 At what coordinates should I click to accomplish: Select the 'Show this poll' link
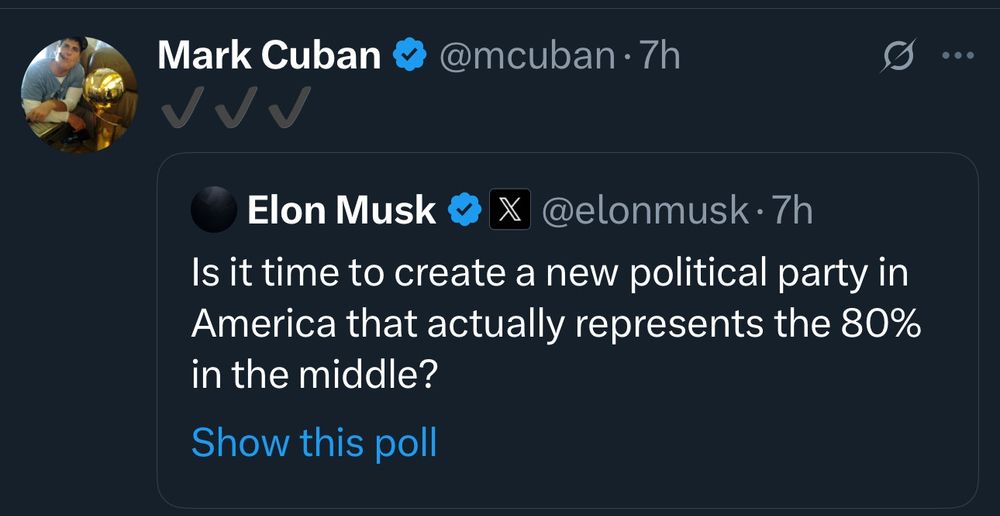click(x=314, y=441)
